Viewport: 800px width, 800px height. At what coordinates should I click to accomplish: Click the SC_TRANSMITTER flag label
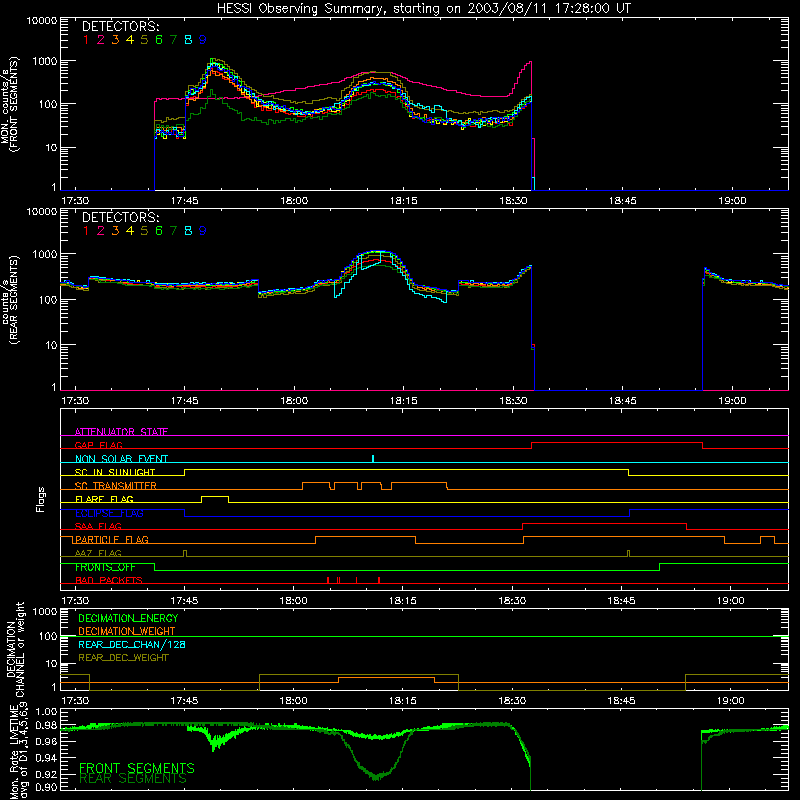(115, 485)
